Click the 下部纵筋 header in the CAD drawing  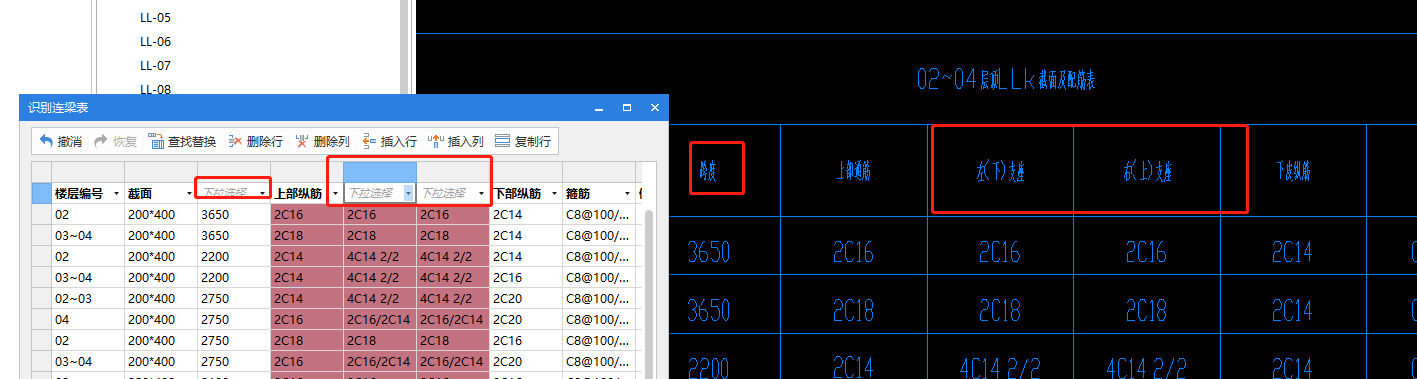coord(1294,172)
